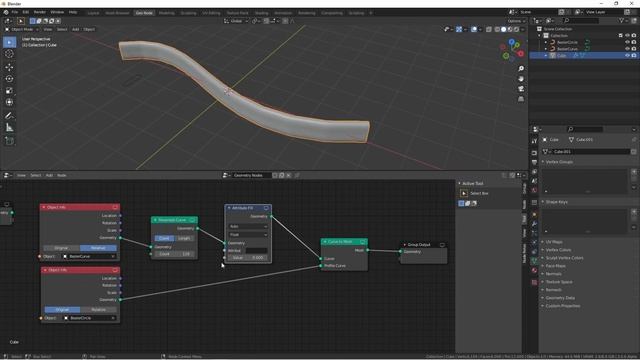Open the Material properties tab

coord(534,270)
